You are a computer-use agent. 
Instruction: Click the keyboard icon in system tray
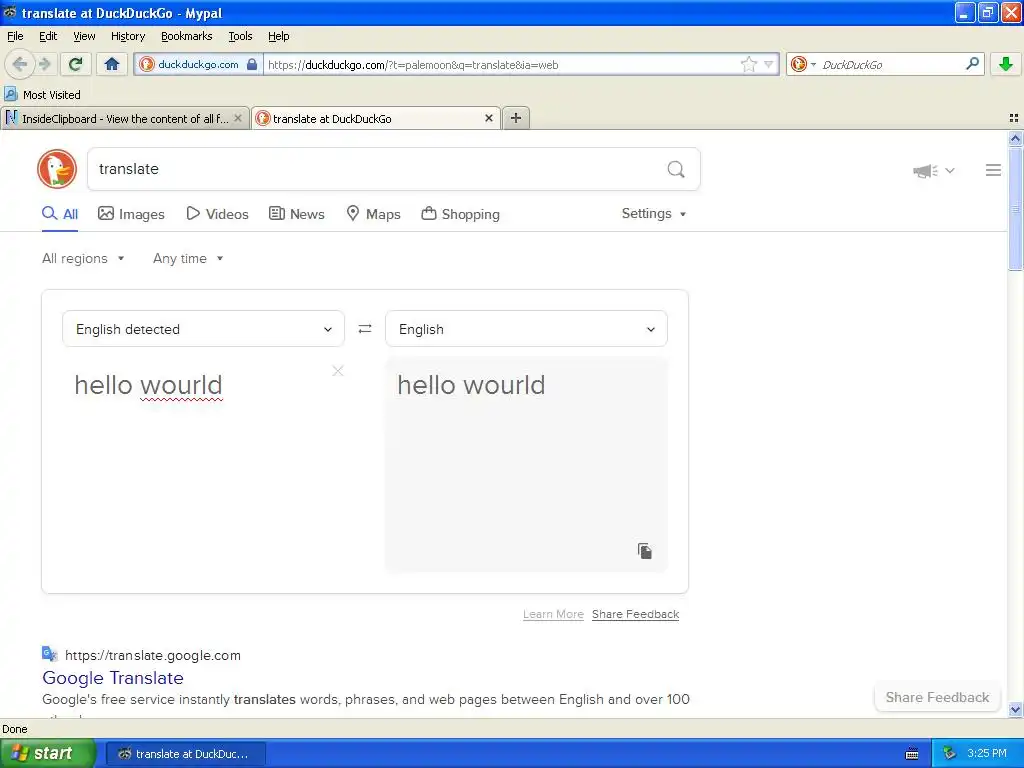[x=912, y=754]
